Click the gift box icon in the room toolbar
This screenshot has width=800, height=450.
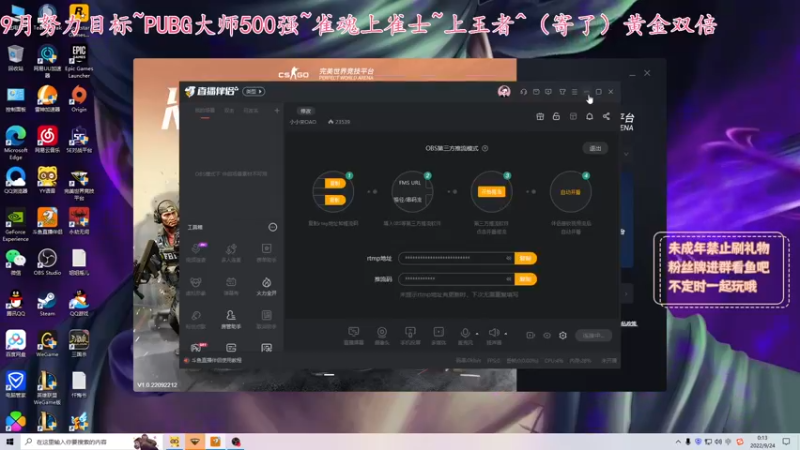click(x=540, y=116)
